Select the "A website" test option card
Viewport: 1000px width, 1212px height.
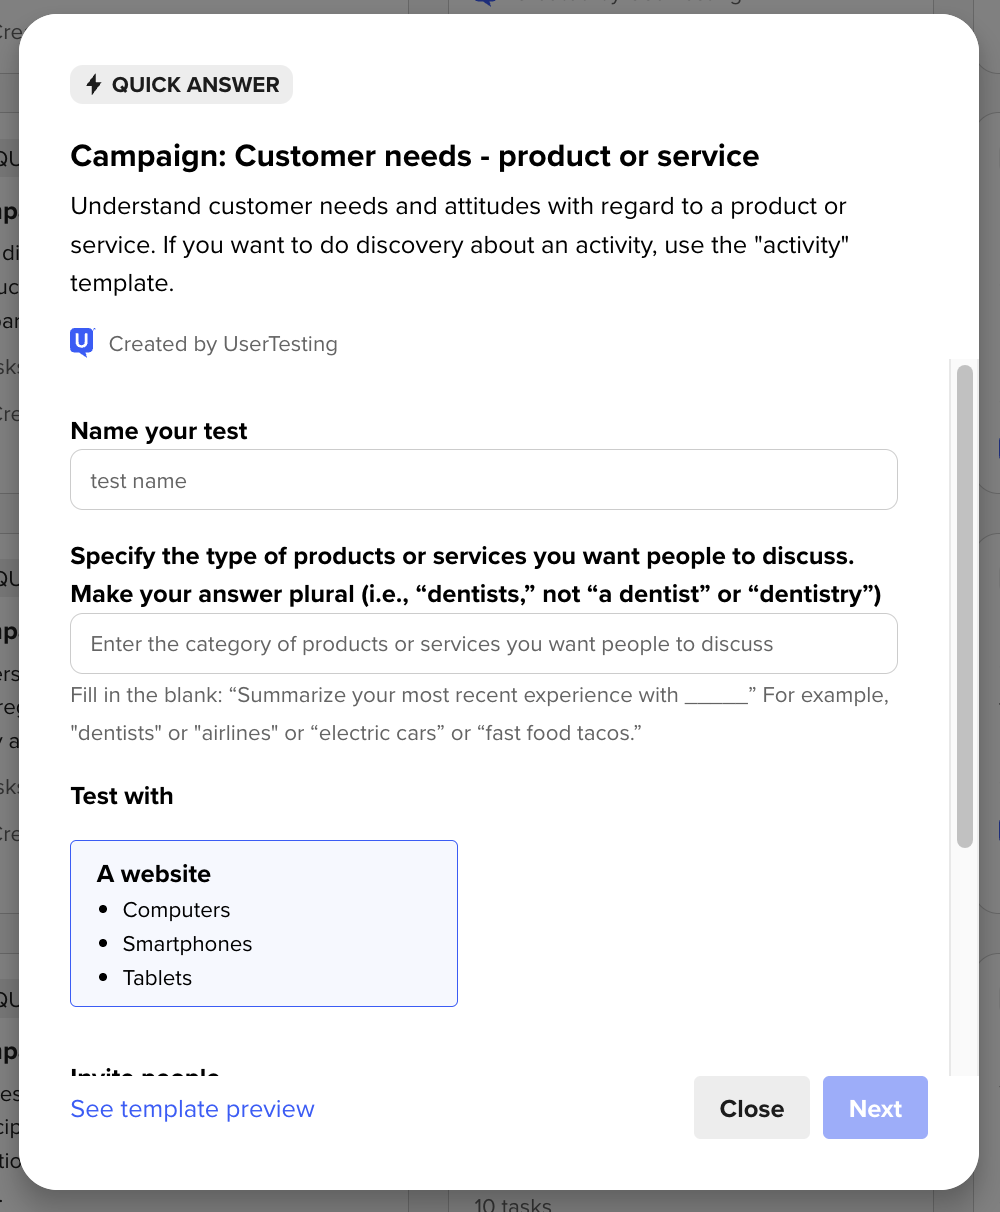(264, 922)
